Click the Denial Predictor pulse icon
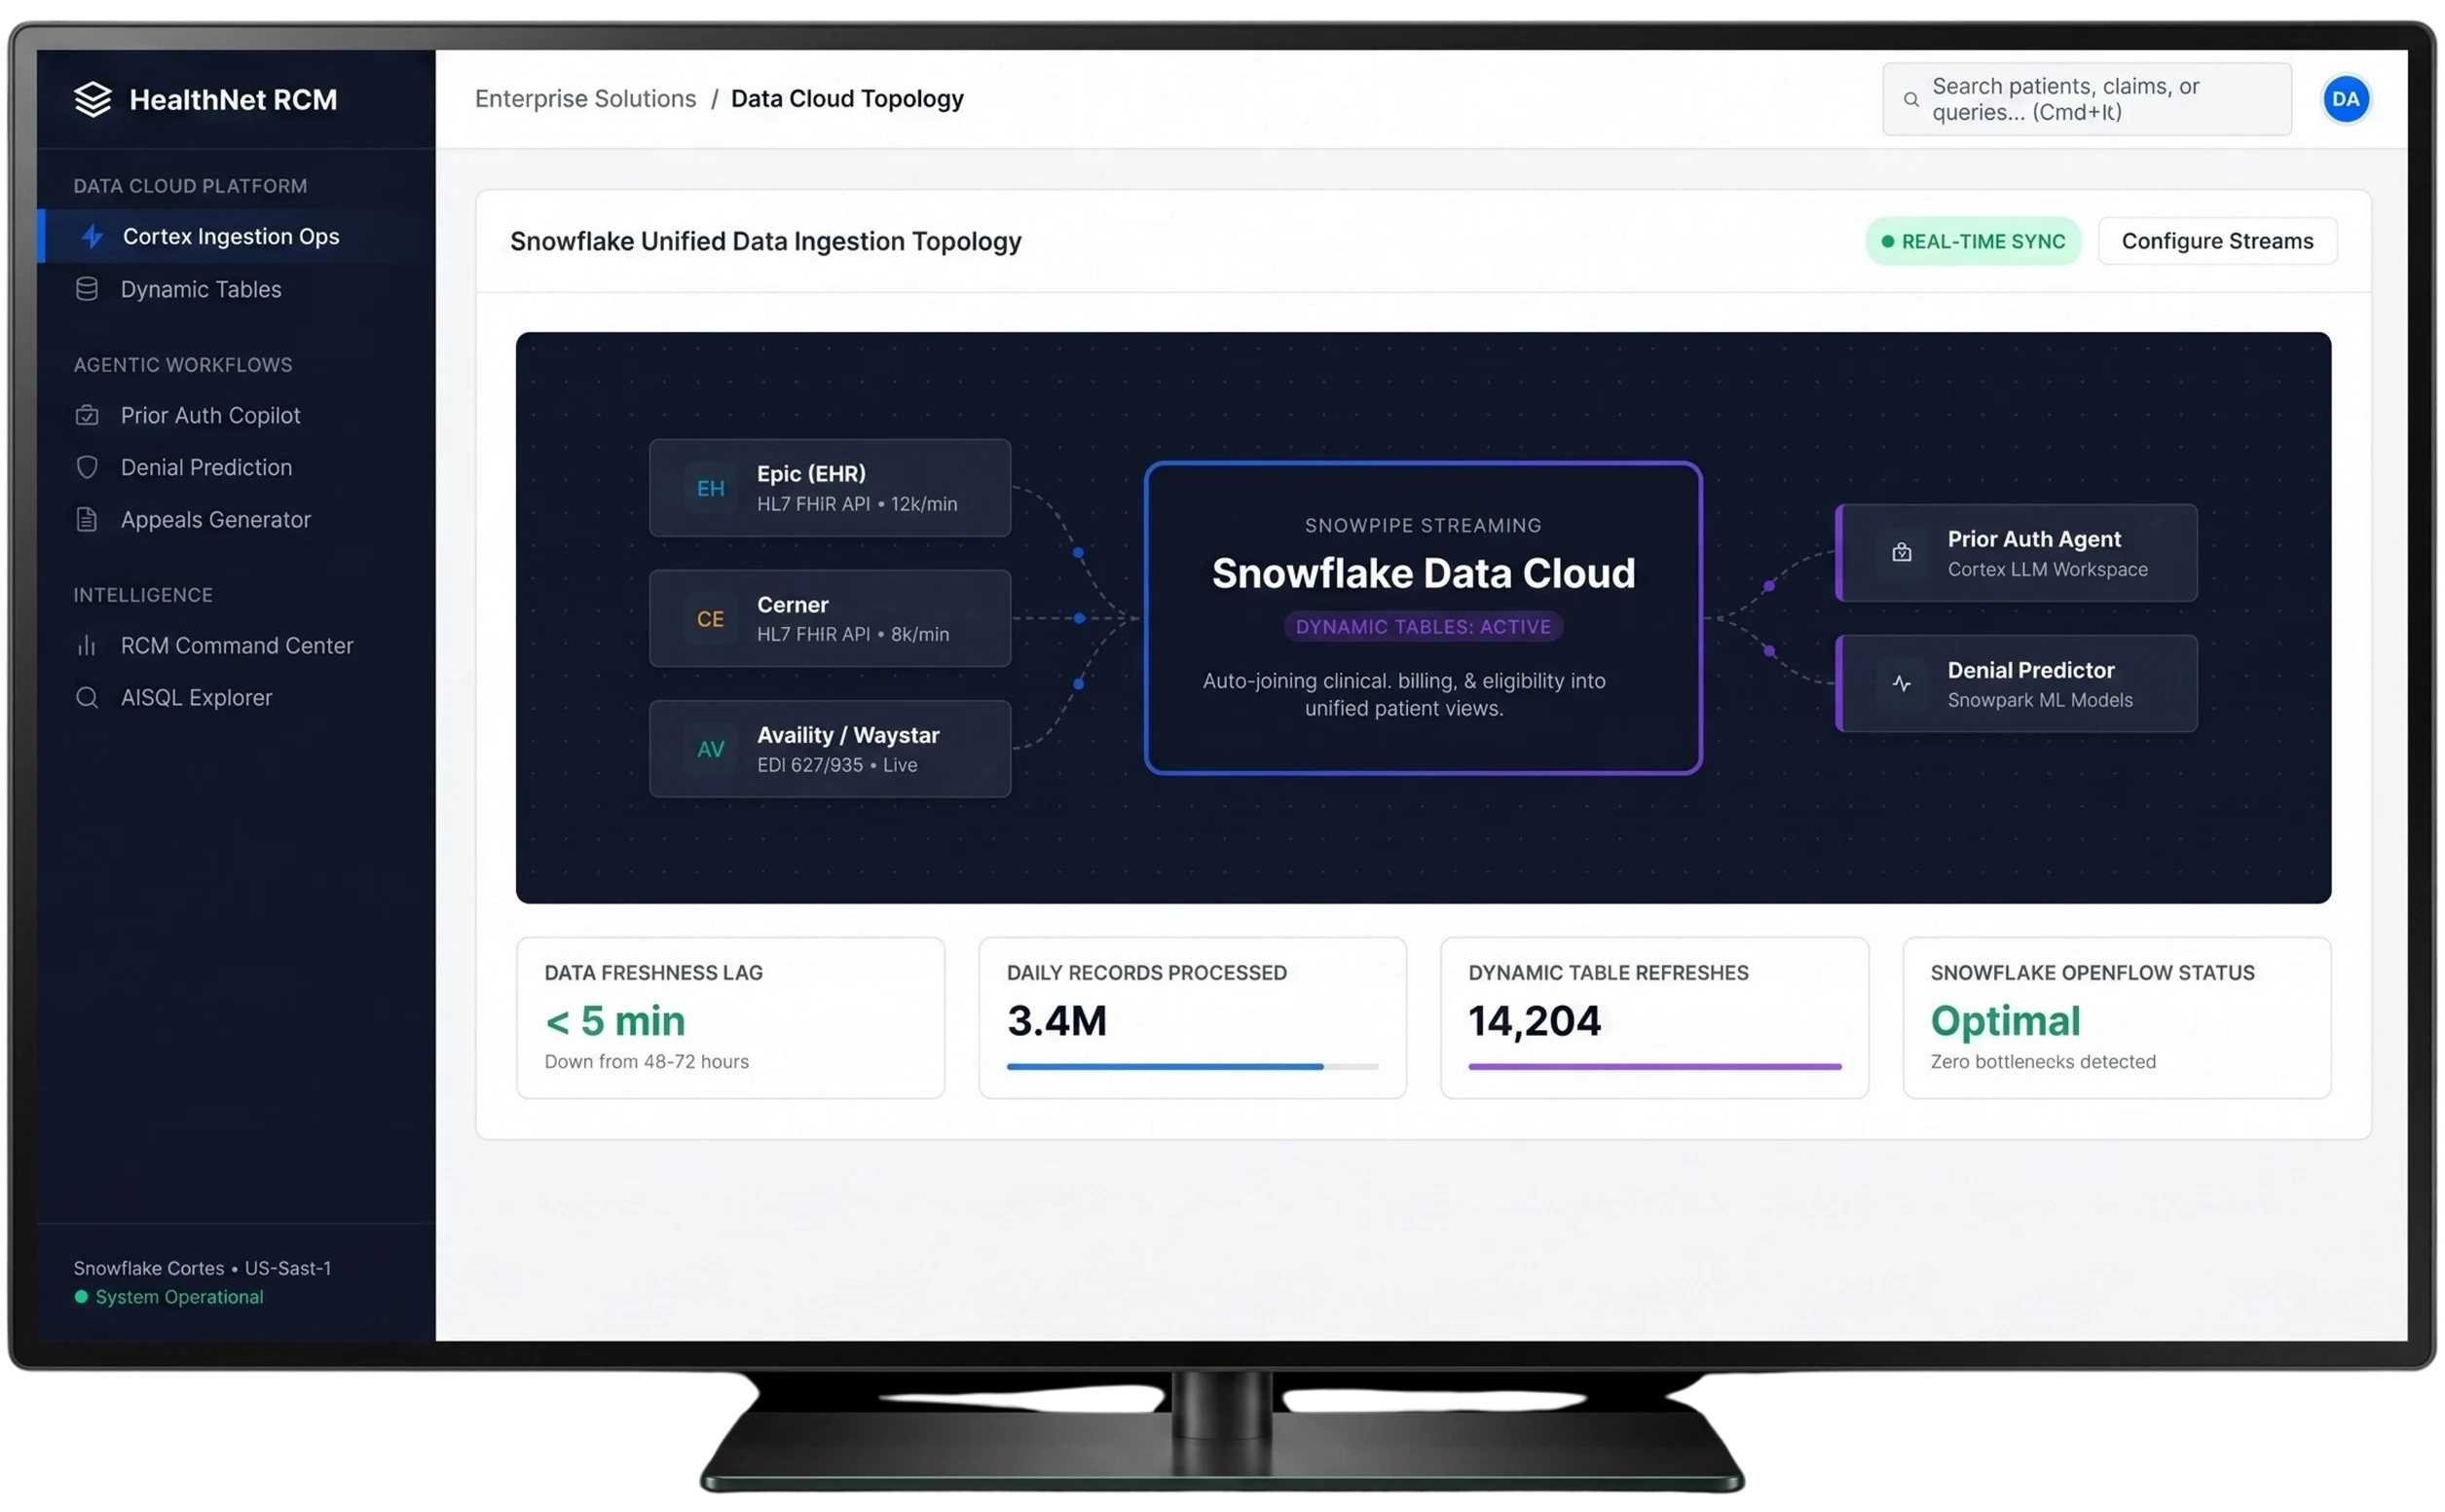The height and width of the screenshot is (1512, 2445). point(1901,684)
